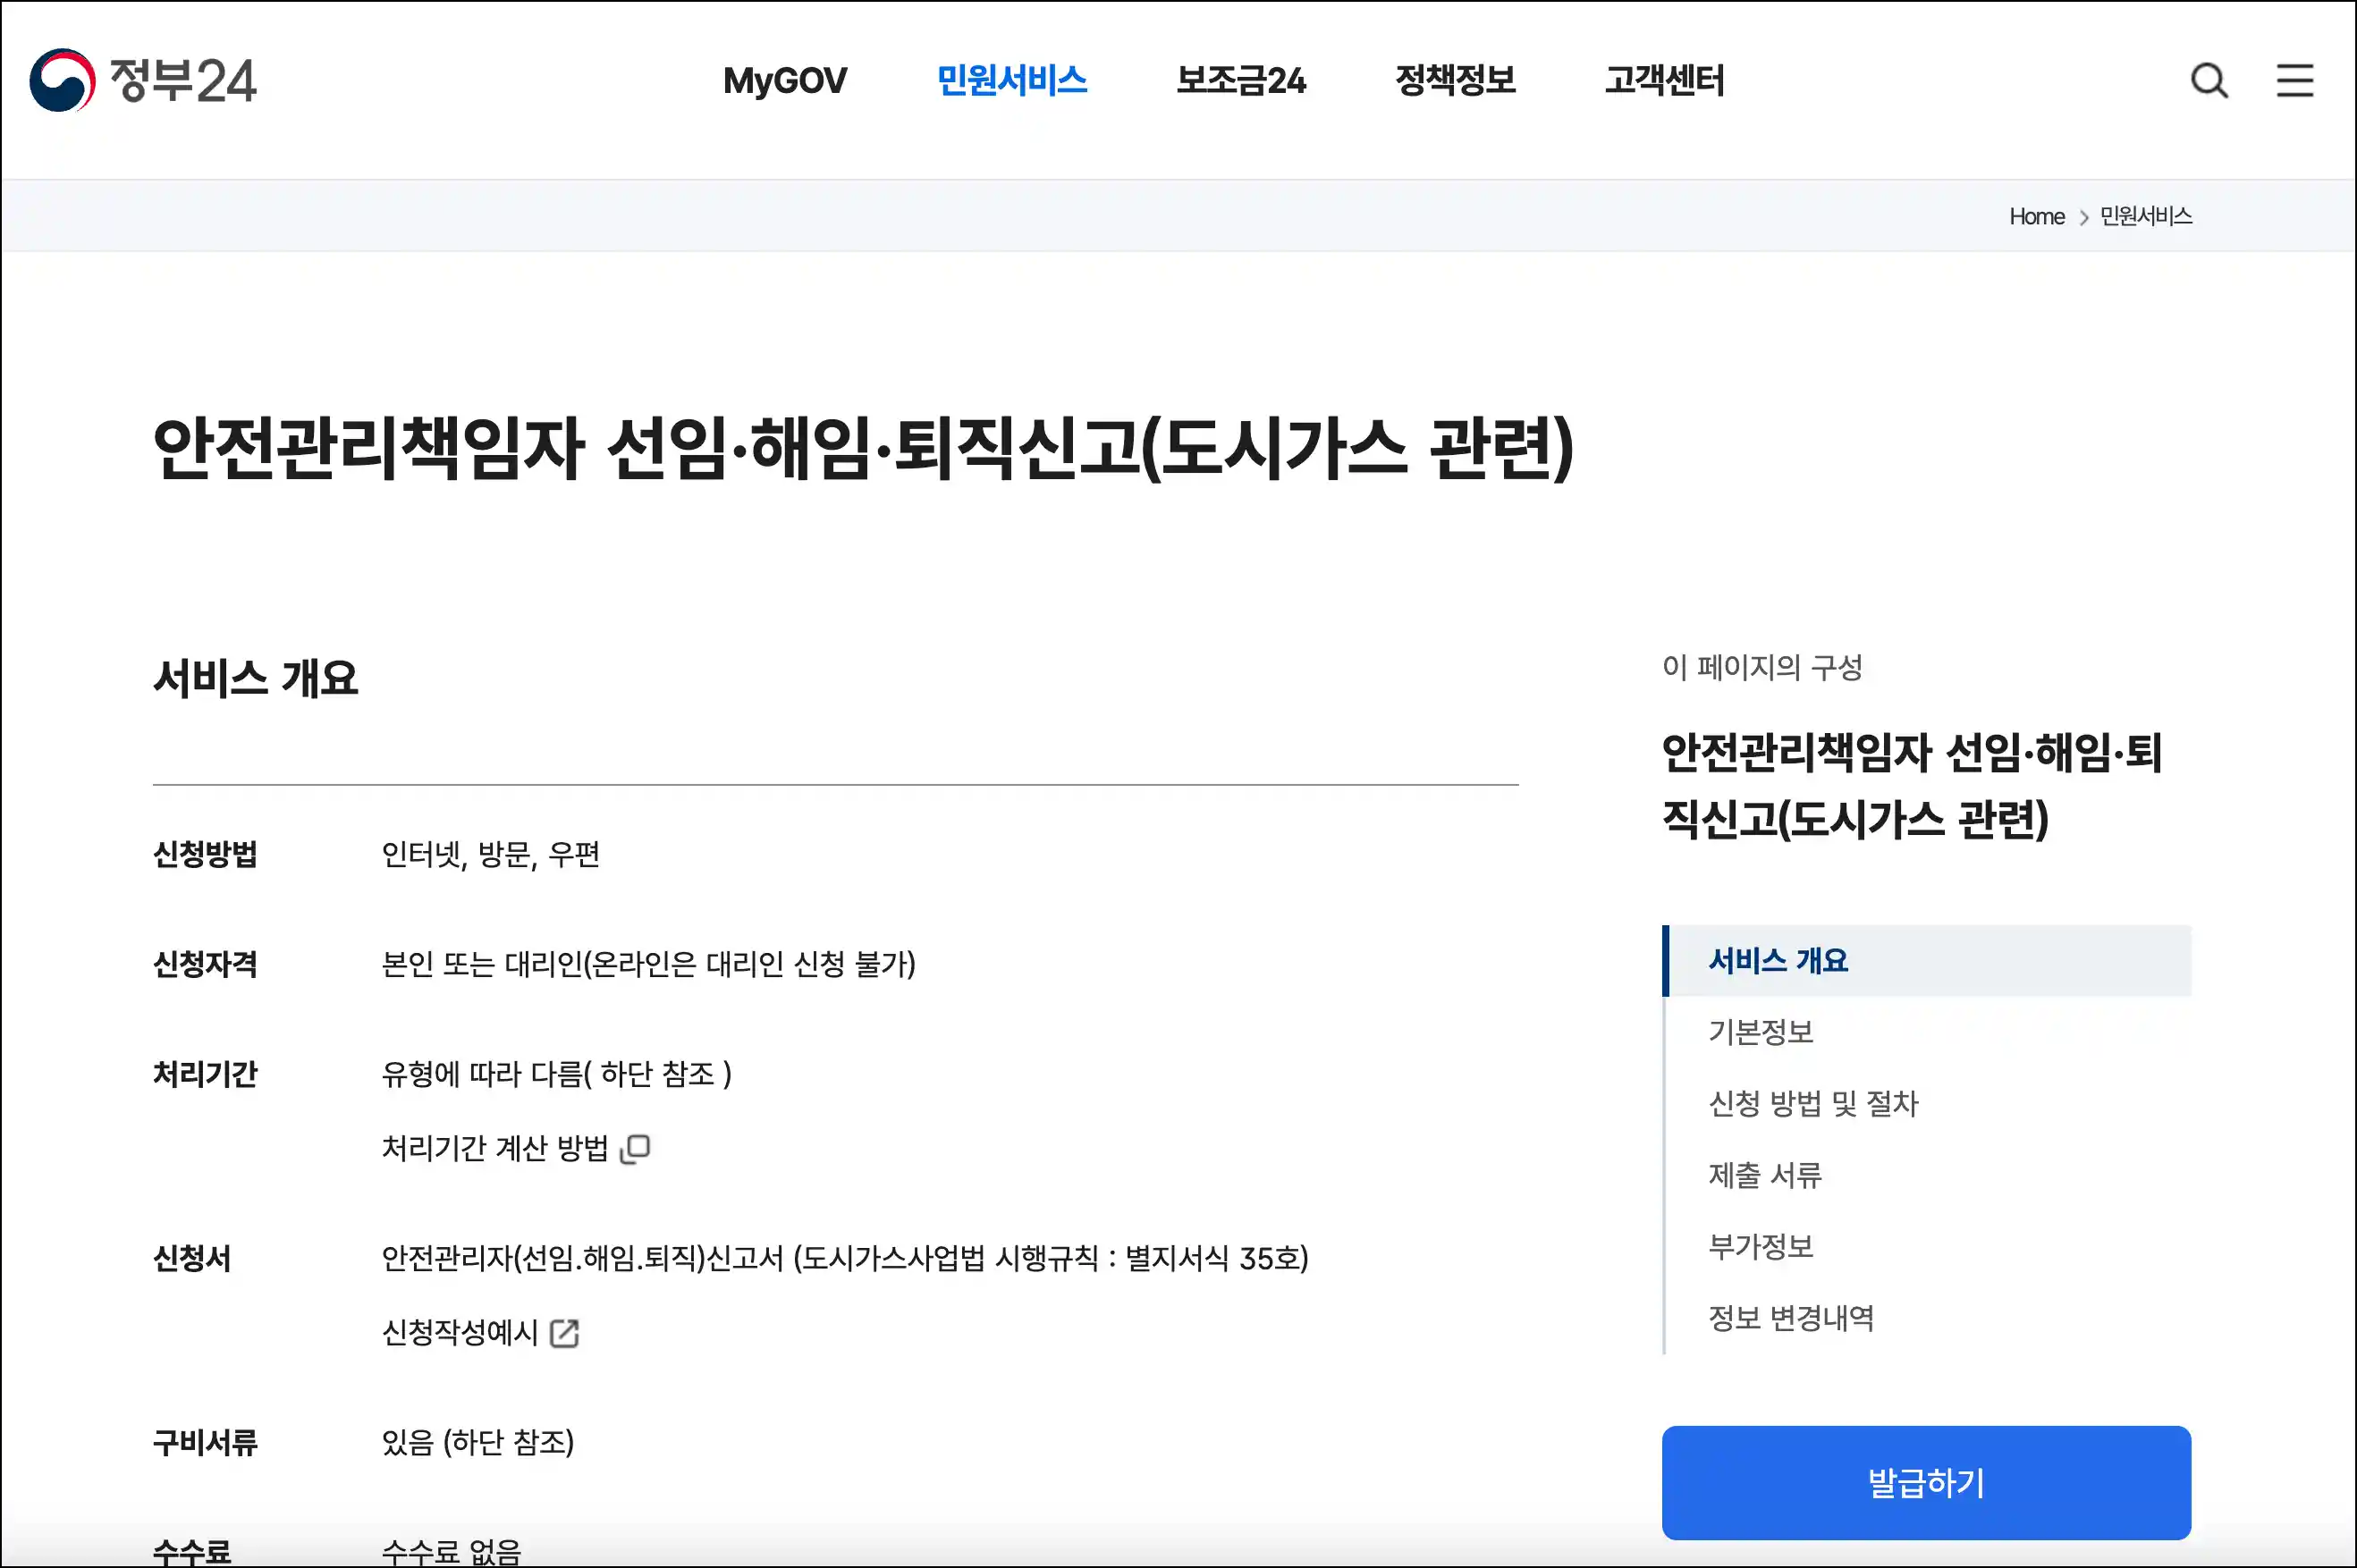Viewport: 2357px width, 1568px height.
Task: Go to Home in breadcrumb
Action: (2037, 216)
